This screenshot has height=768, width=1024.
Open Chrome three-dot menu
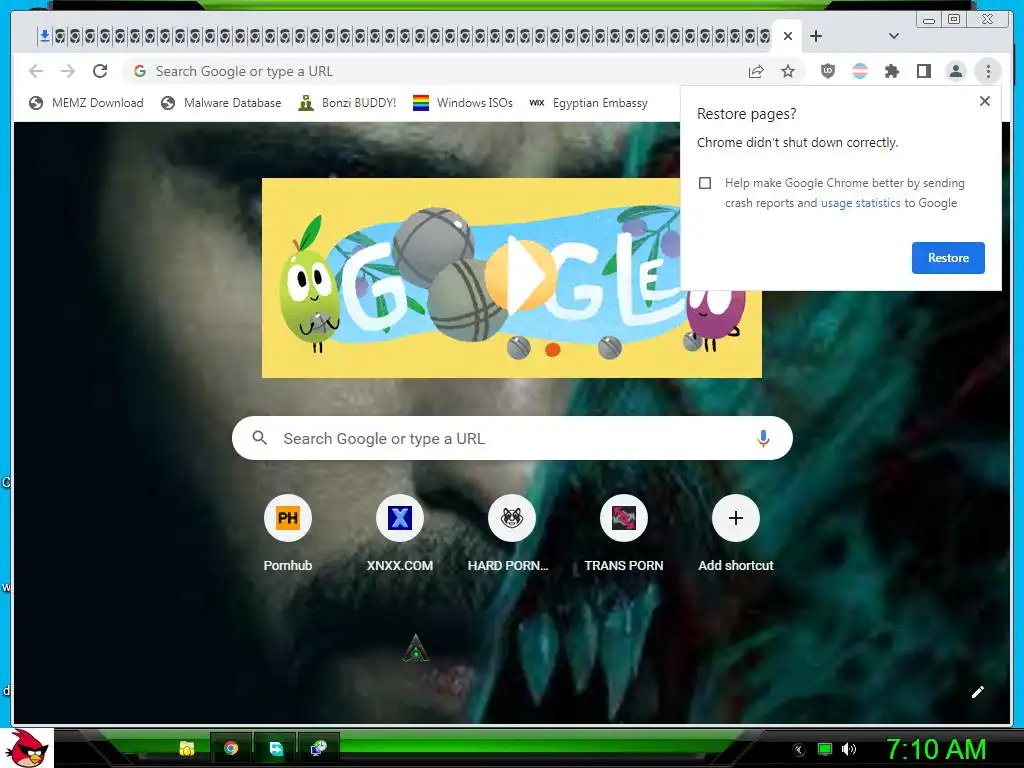[988, 71]
